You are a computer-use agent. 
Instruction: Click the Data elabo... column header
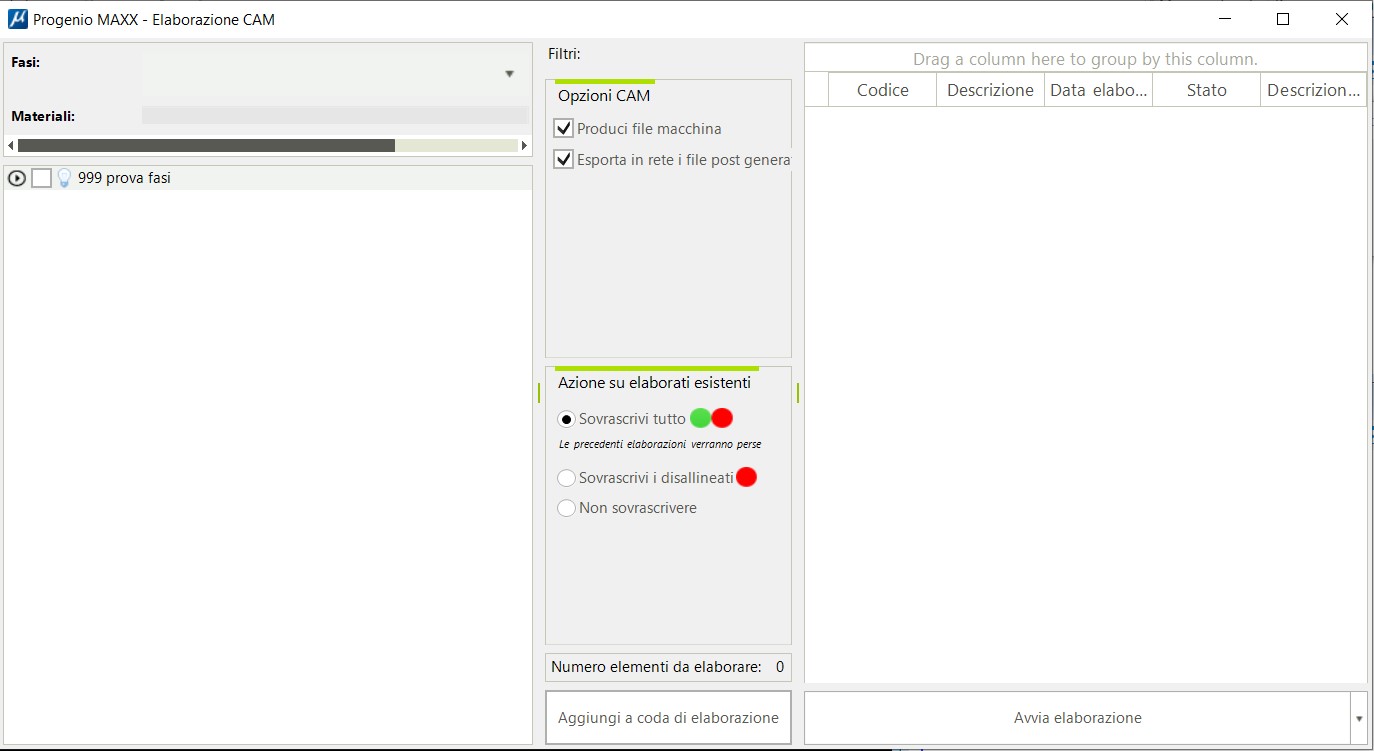click(1099, 90)
